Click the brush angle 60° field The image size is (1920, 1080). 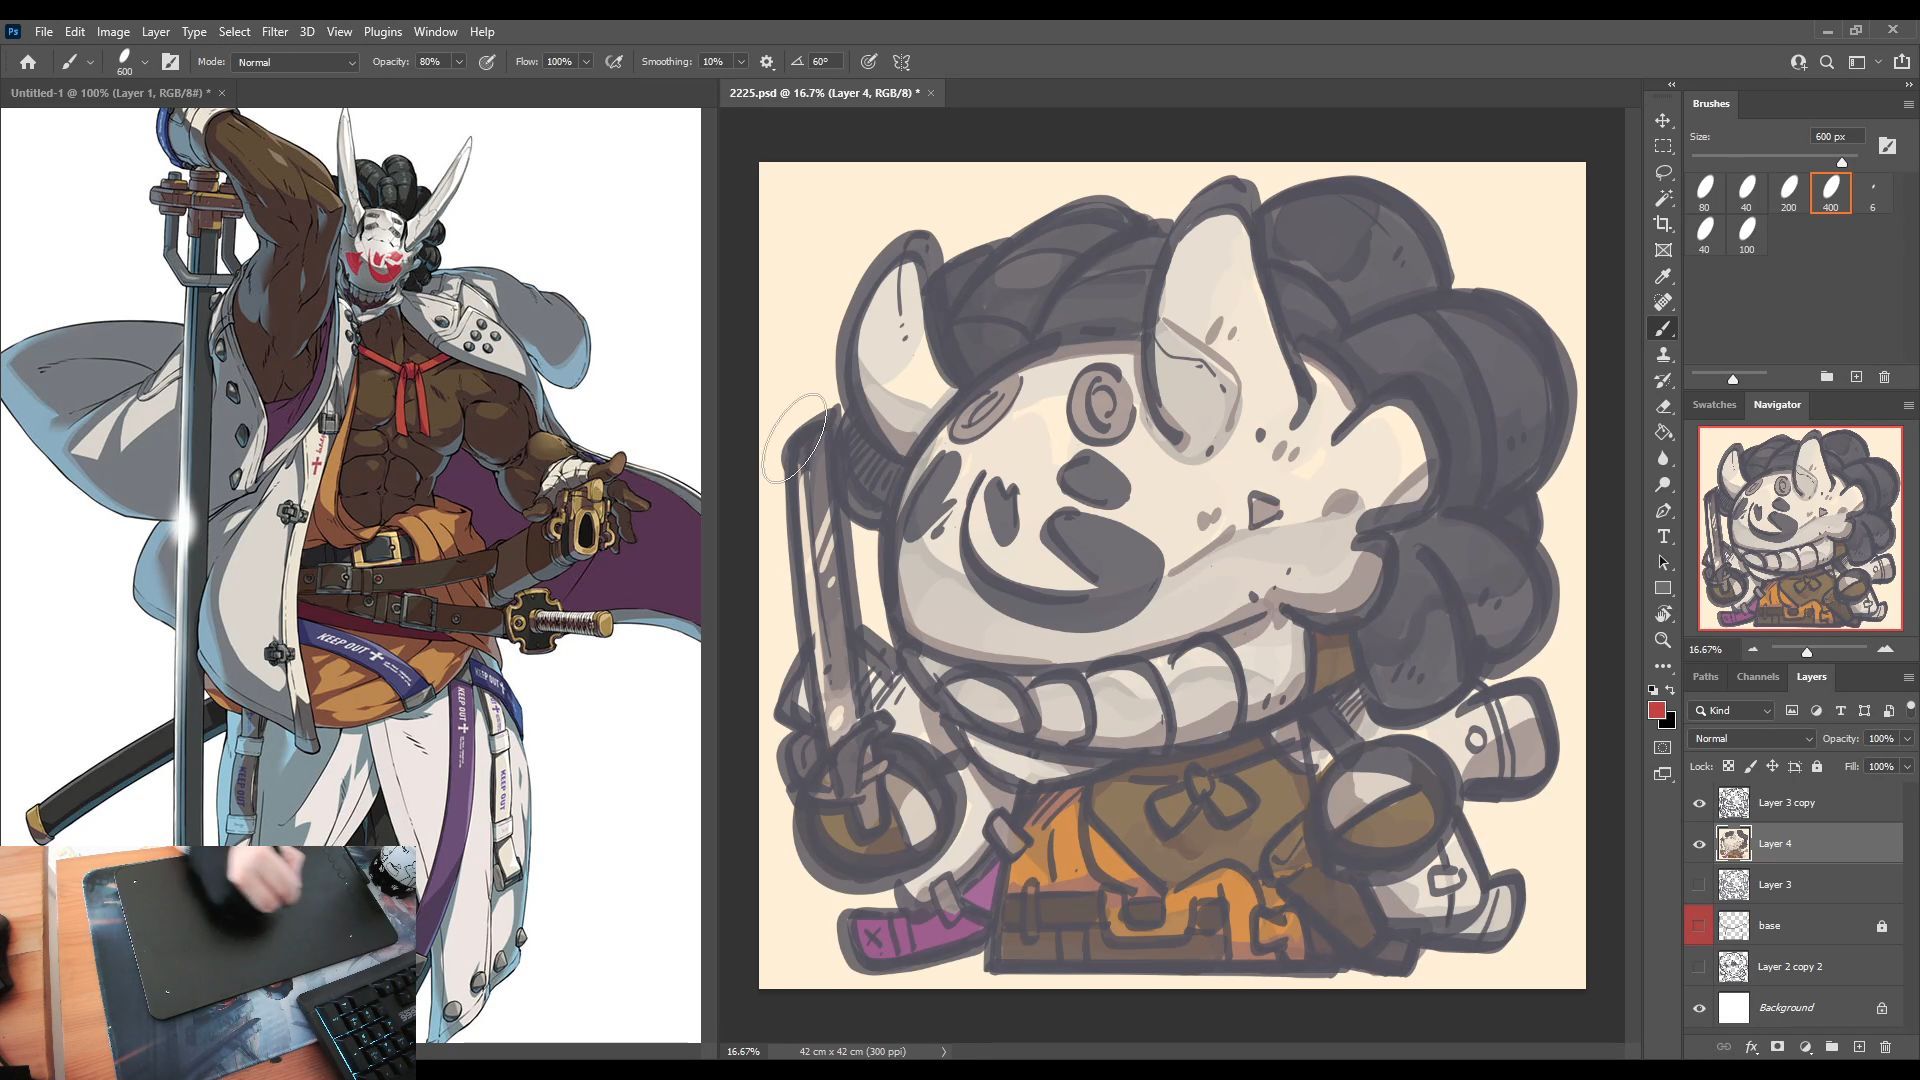pos(825,62)
